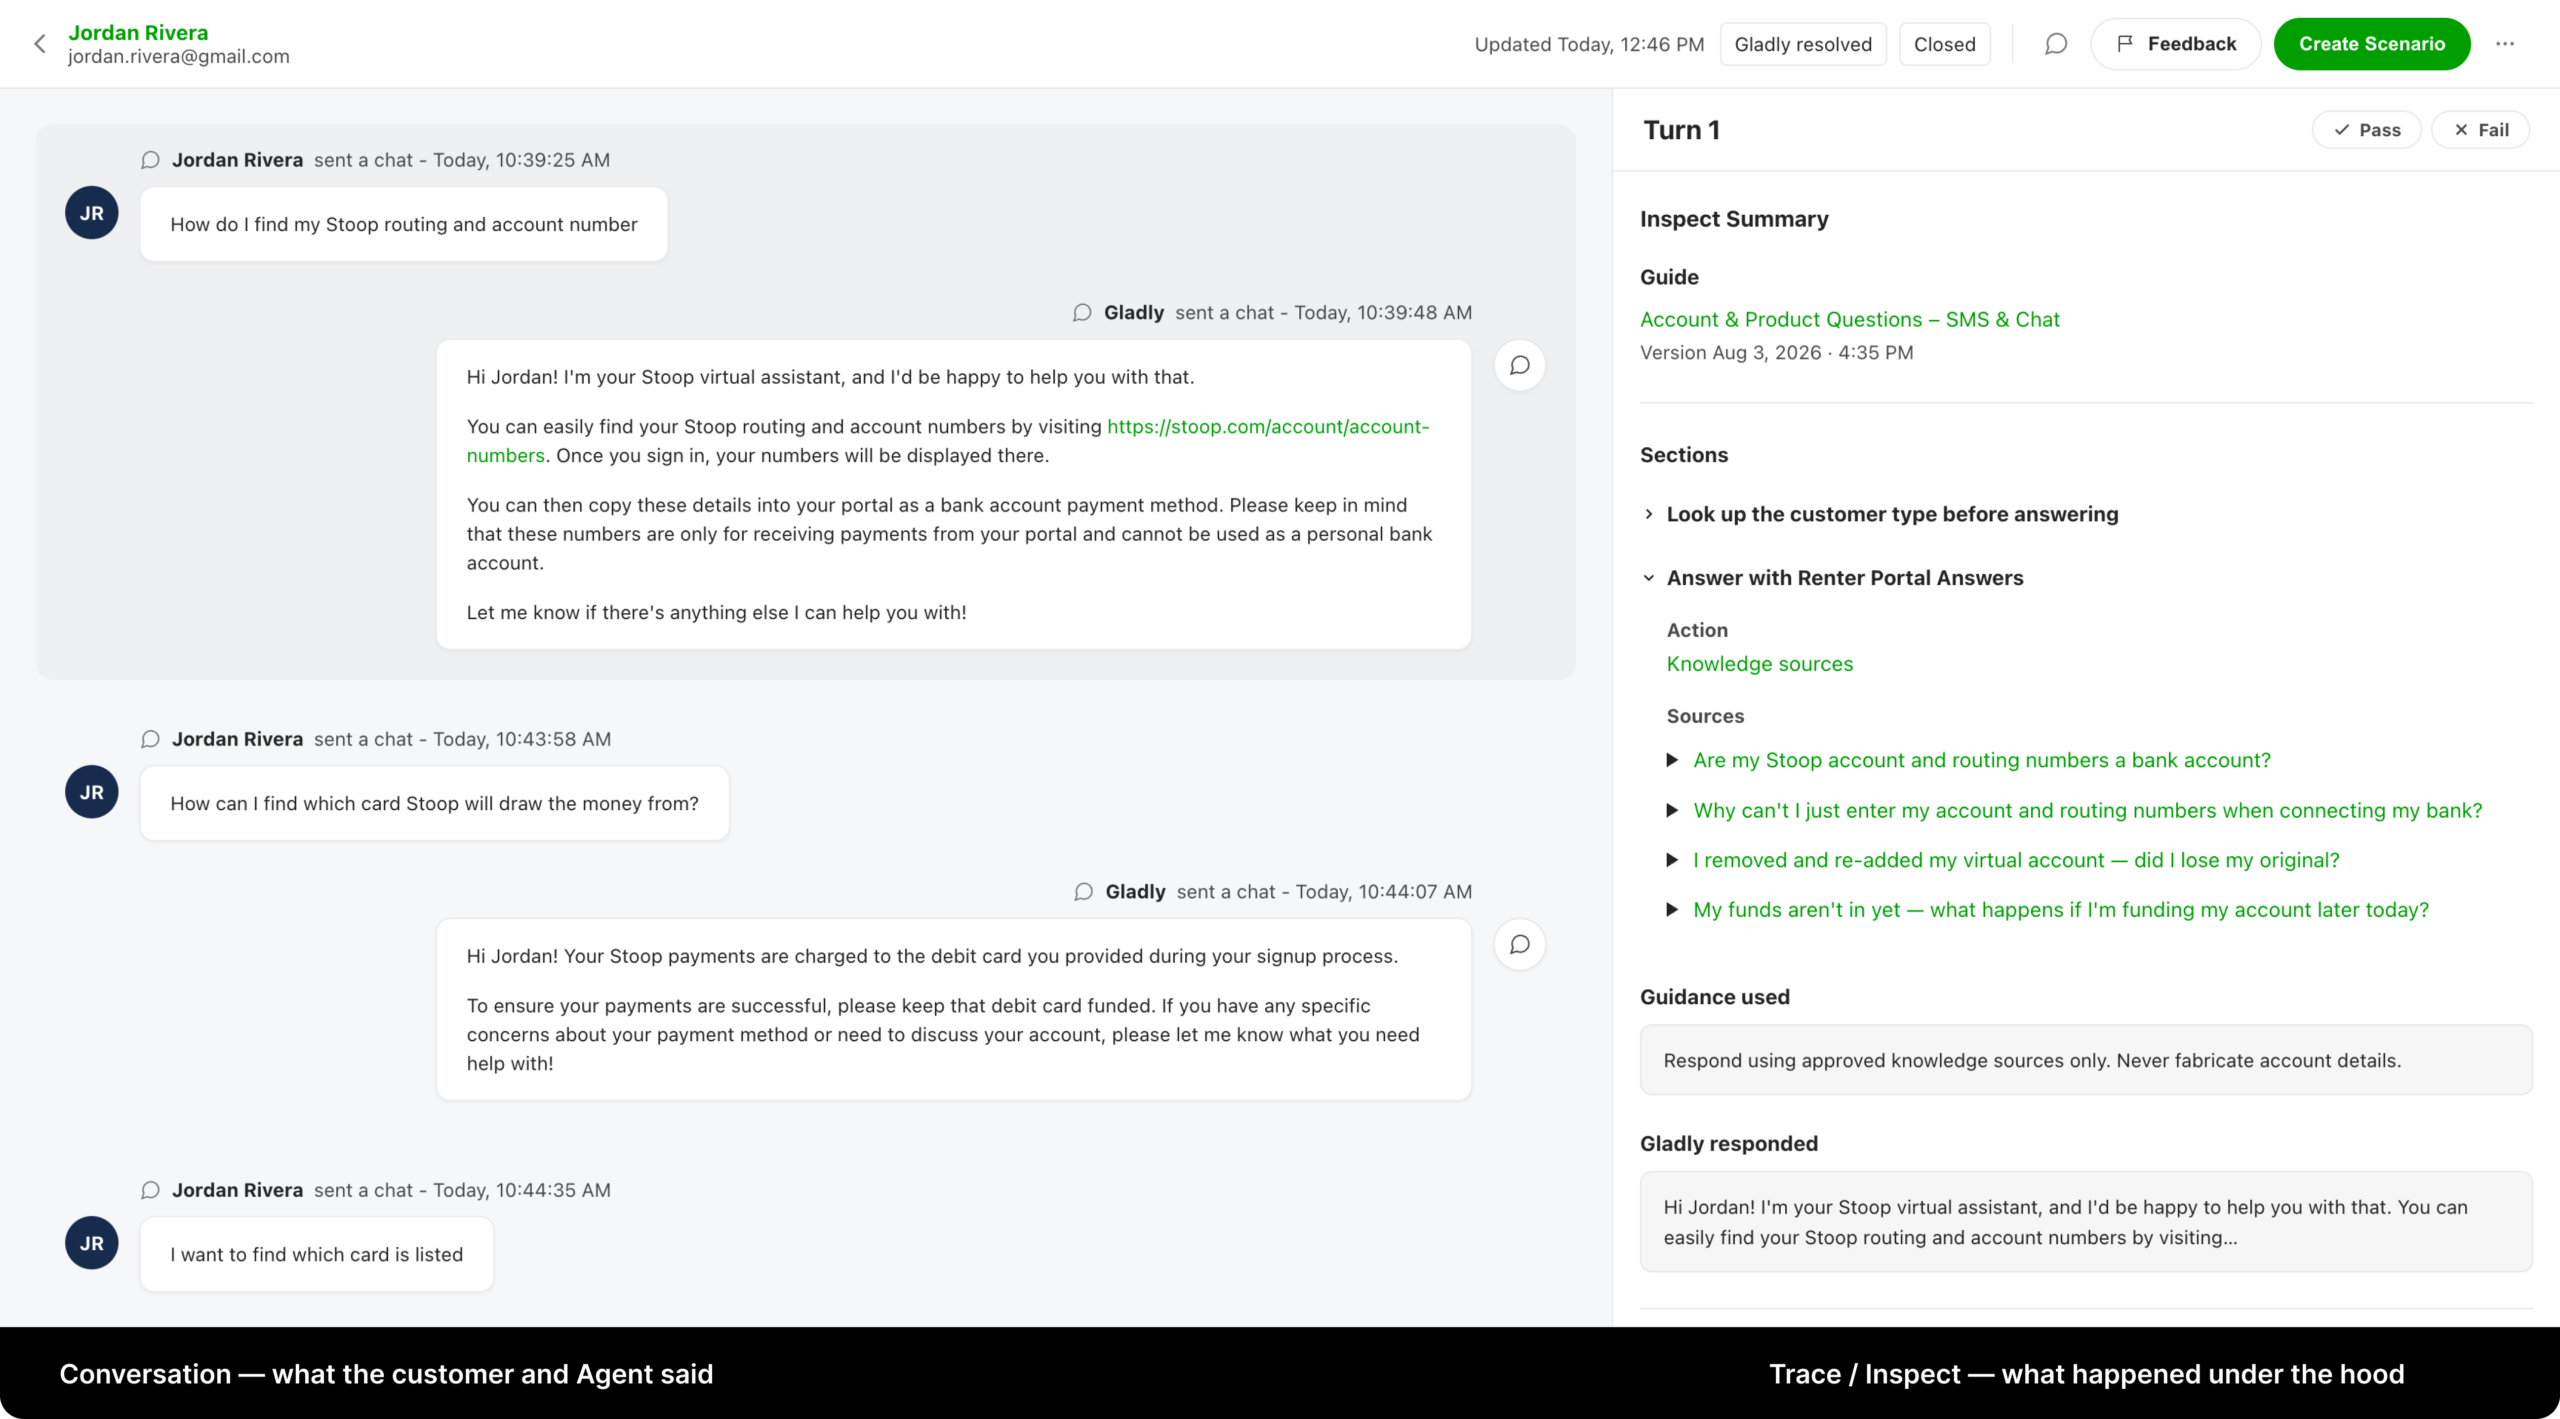Click timestamp 'Today, 10:44:07 AM' on Gladly's reply
Viewport: 2560px width, 1419px height.
click(1384, 892)
